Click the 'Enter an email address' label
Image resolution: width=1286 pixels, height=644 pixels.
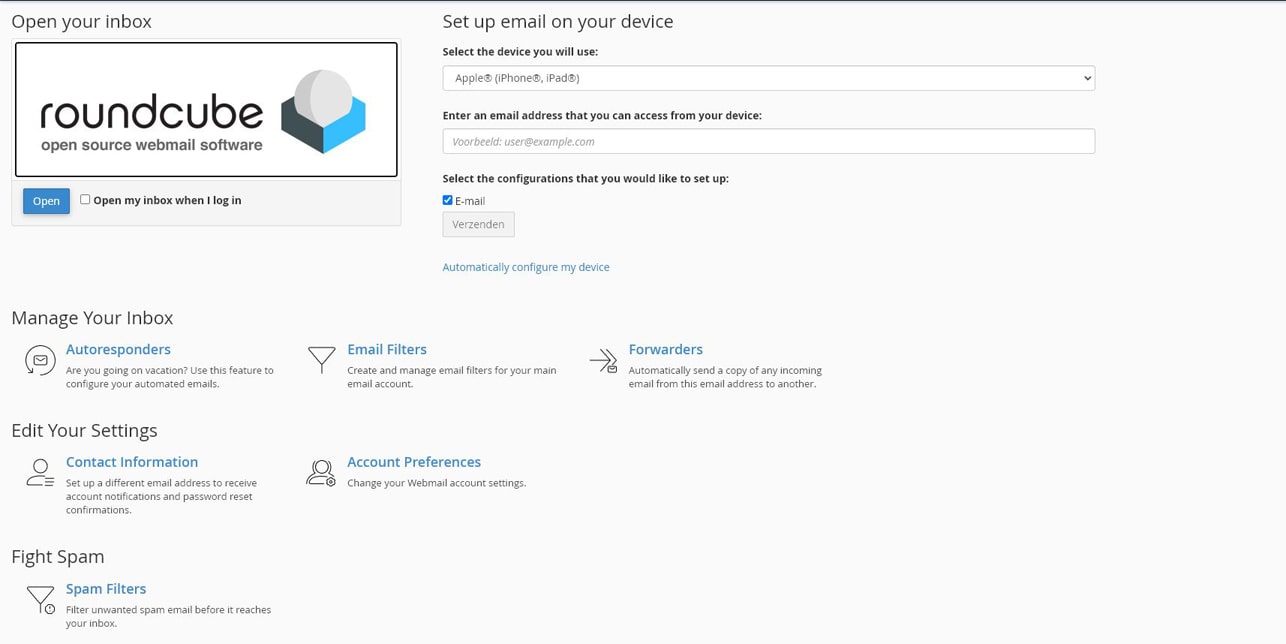click(x=602, y=115)
